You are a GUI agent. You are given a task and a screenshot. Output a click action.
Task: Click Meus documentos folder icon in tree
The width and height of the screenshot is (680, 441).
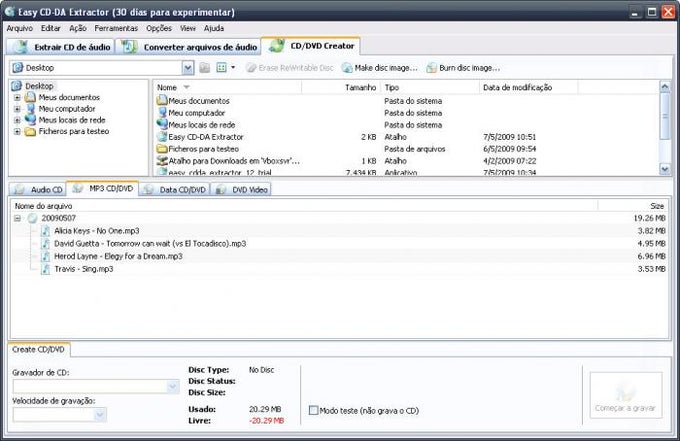tap(30, 97)
